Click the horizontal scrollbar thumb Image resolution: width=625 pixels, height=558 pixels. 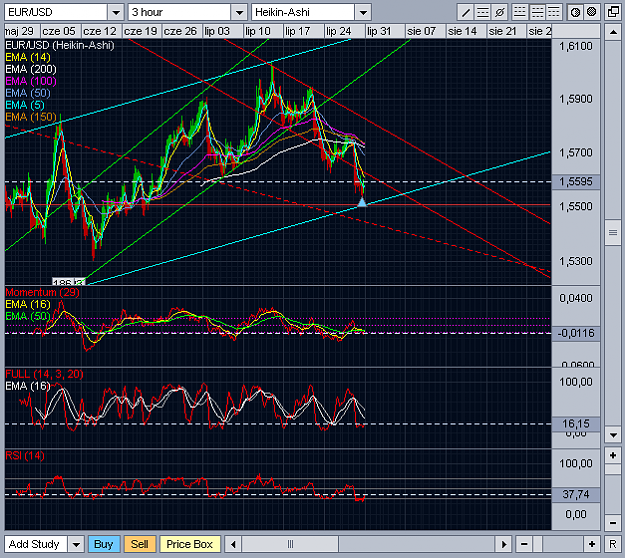(x=290, y=544)
